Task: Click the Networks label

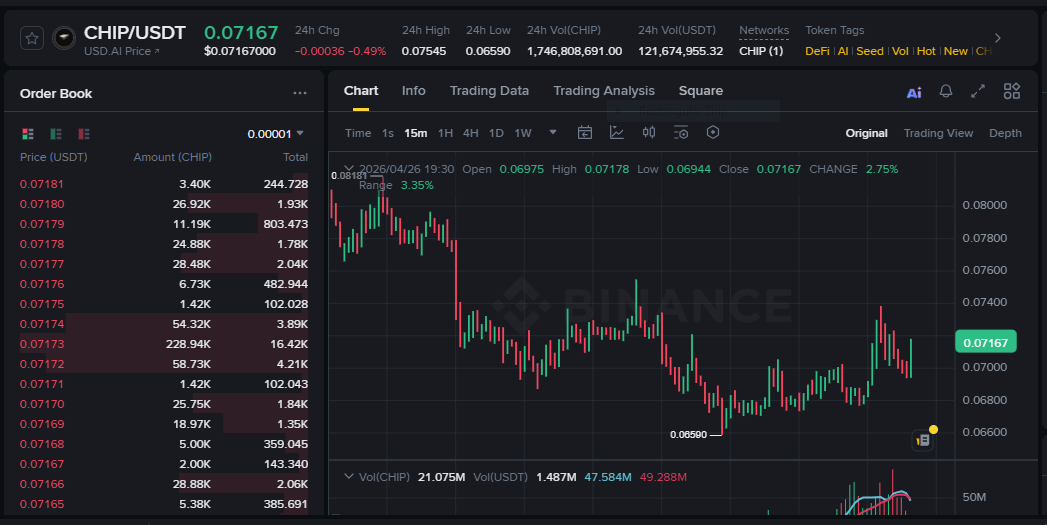Action: click(x=764, y=30)
